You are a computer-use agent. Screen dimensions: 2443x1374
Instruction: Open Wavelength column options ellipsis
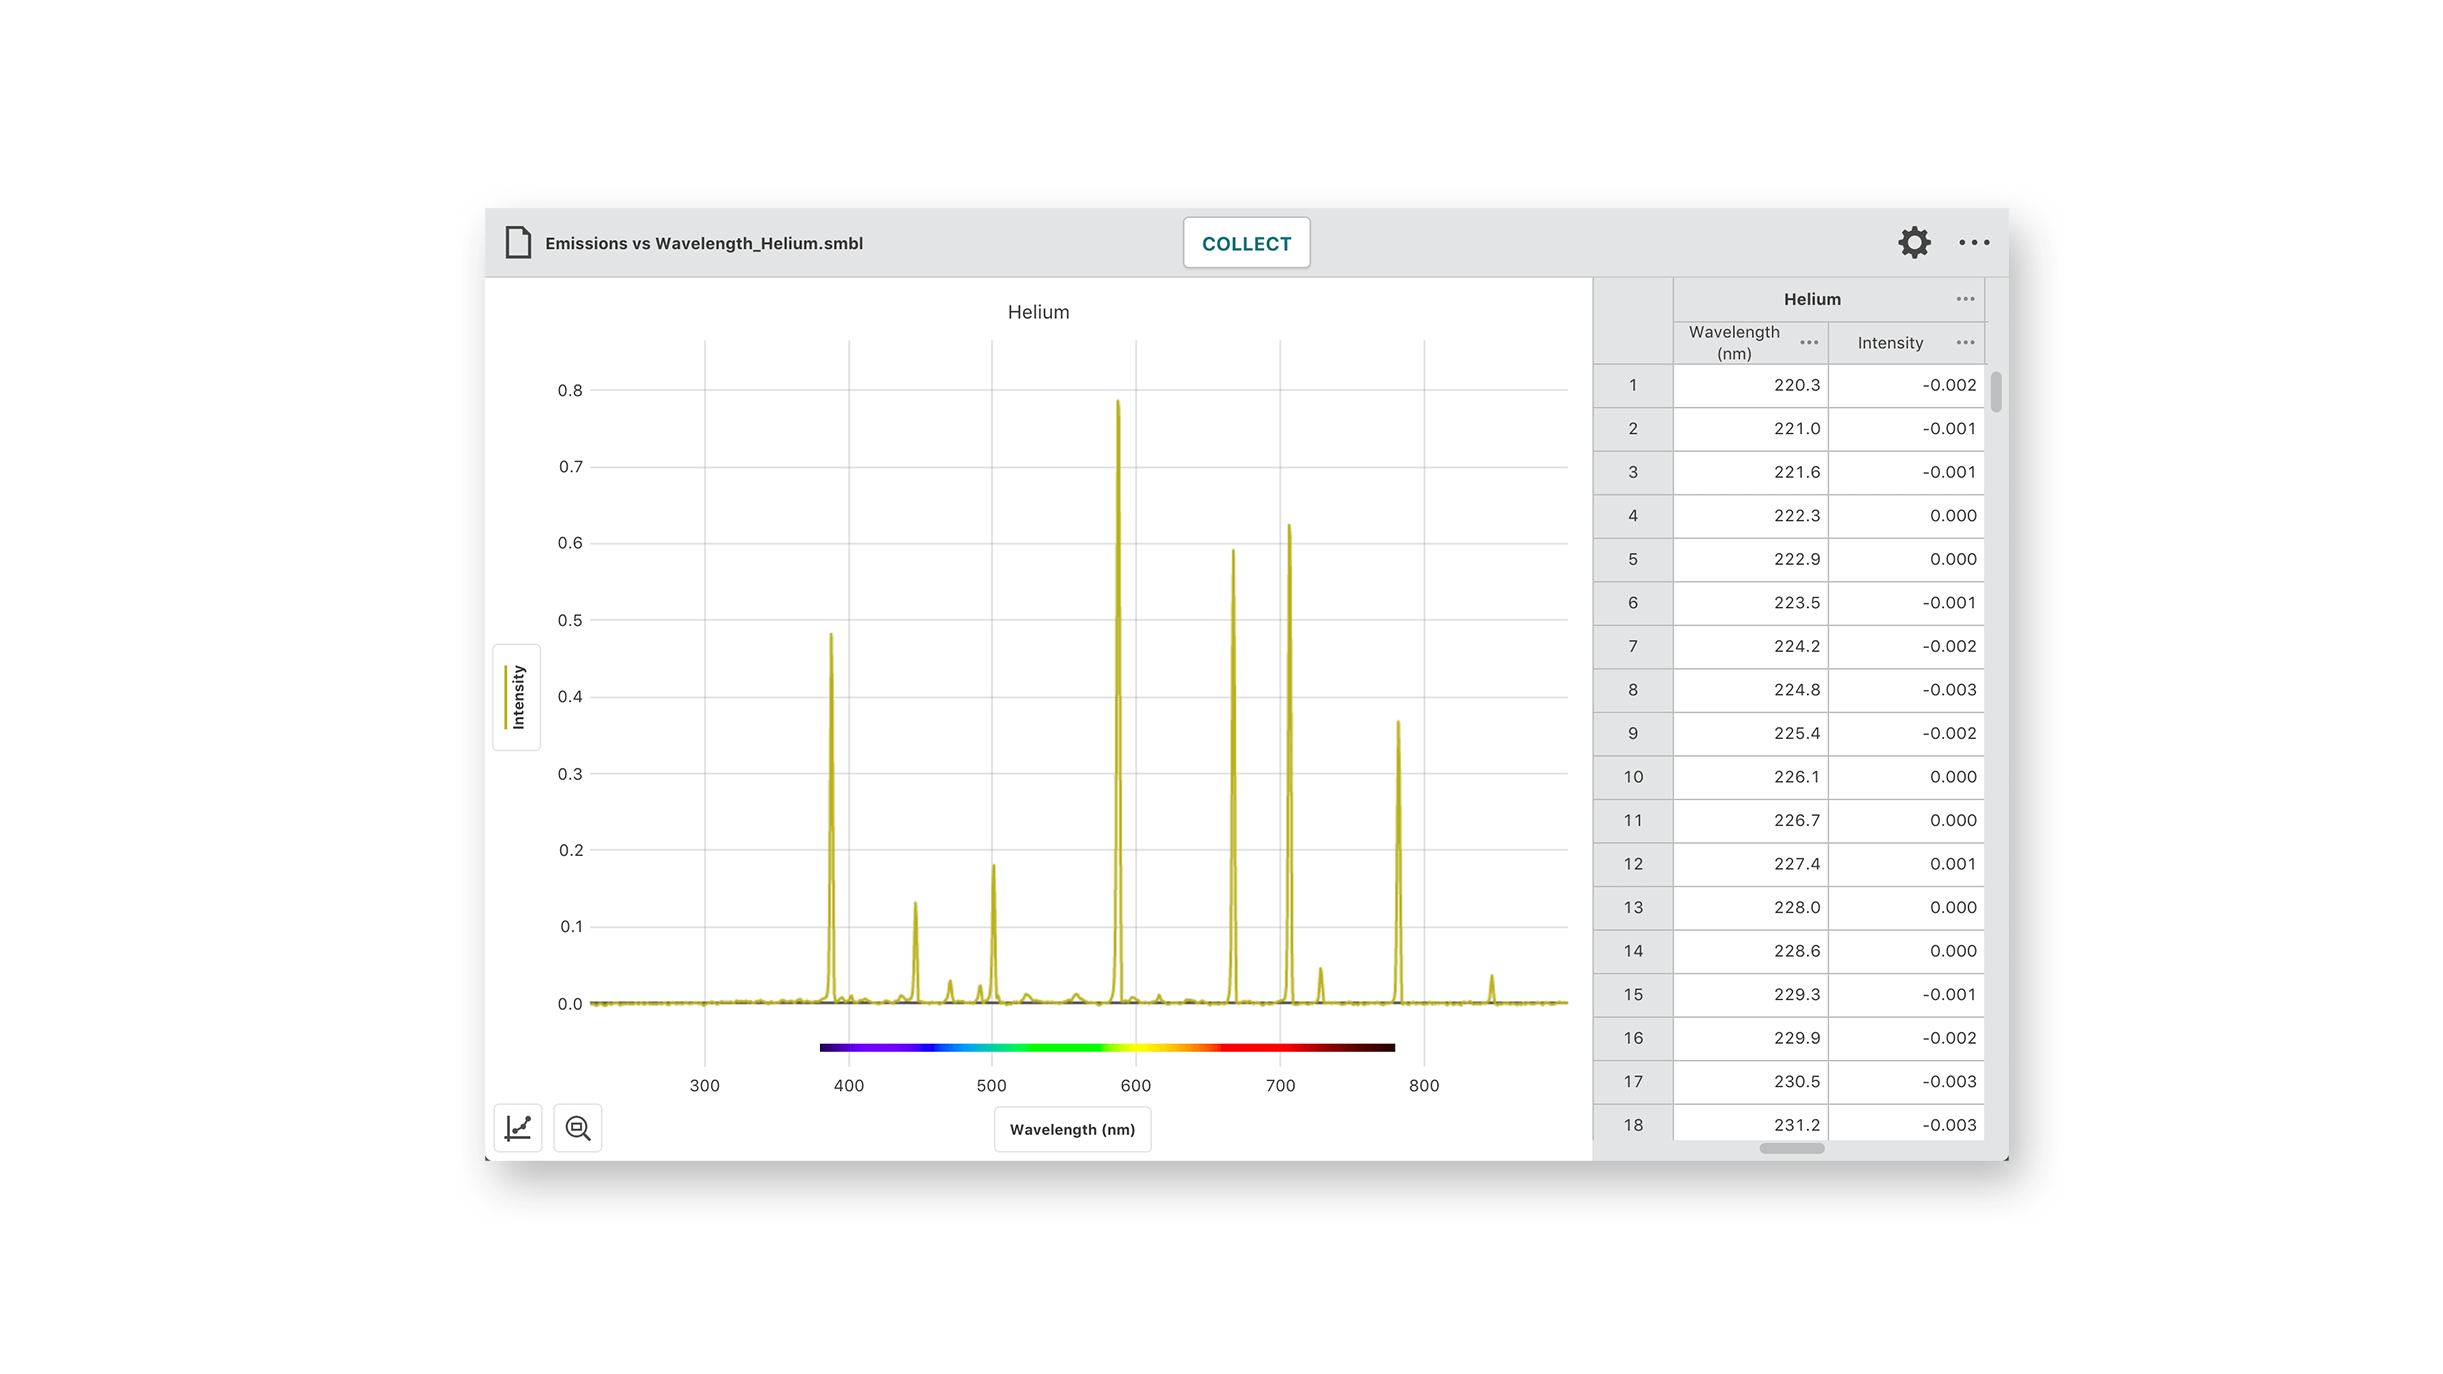(x=1808, y=343)
